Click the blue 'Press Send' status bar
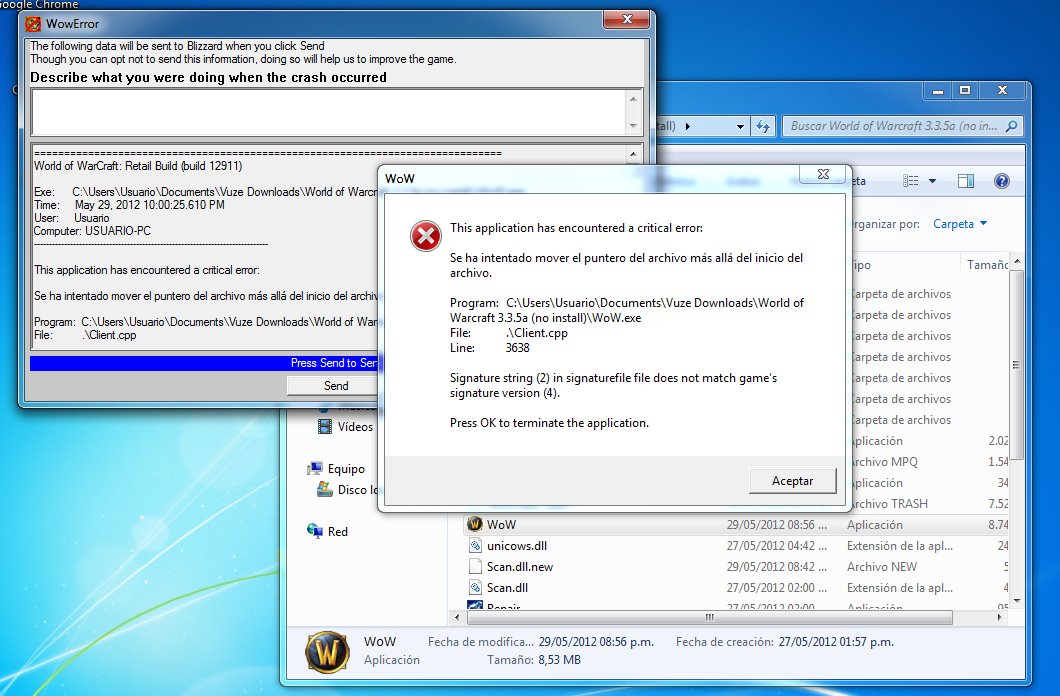This screenshot has height=696, width=1060. 203,363
